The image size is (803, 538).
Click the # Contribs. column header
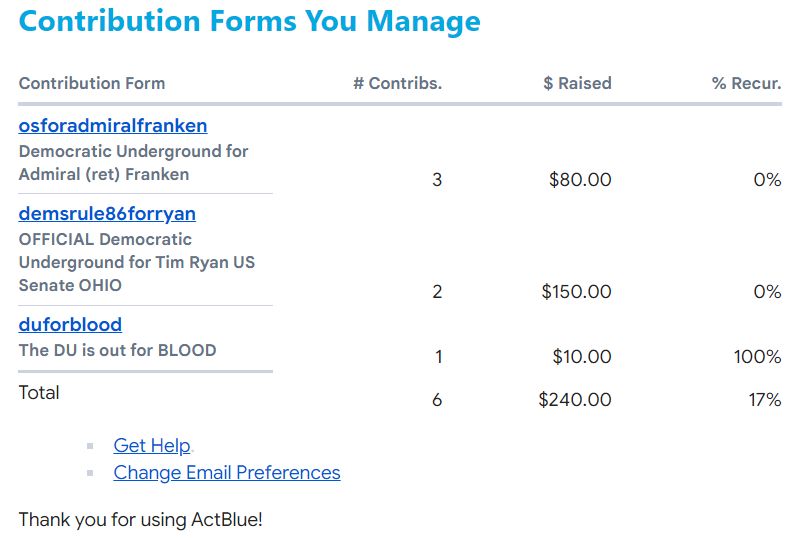pyautogui.click(x=397, y=83)
